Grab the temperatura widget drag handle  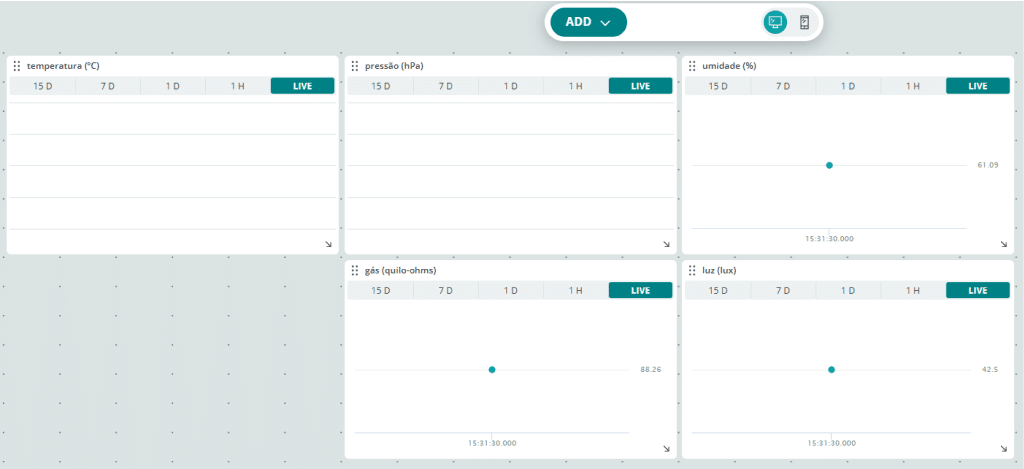coord(17,66)
